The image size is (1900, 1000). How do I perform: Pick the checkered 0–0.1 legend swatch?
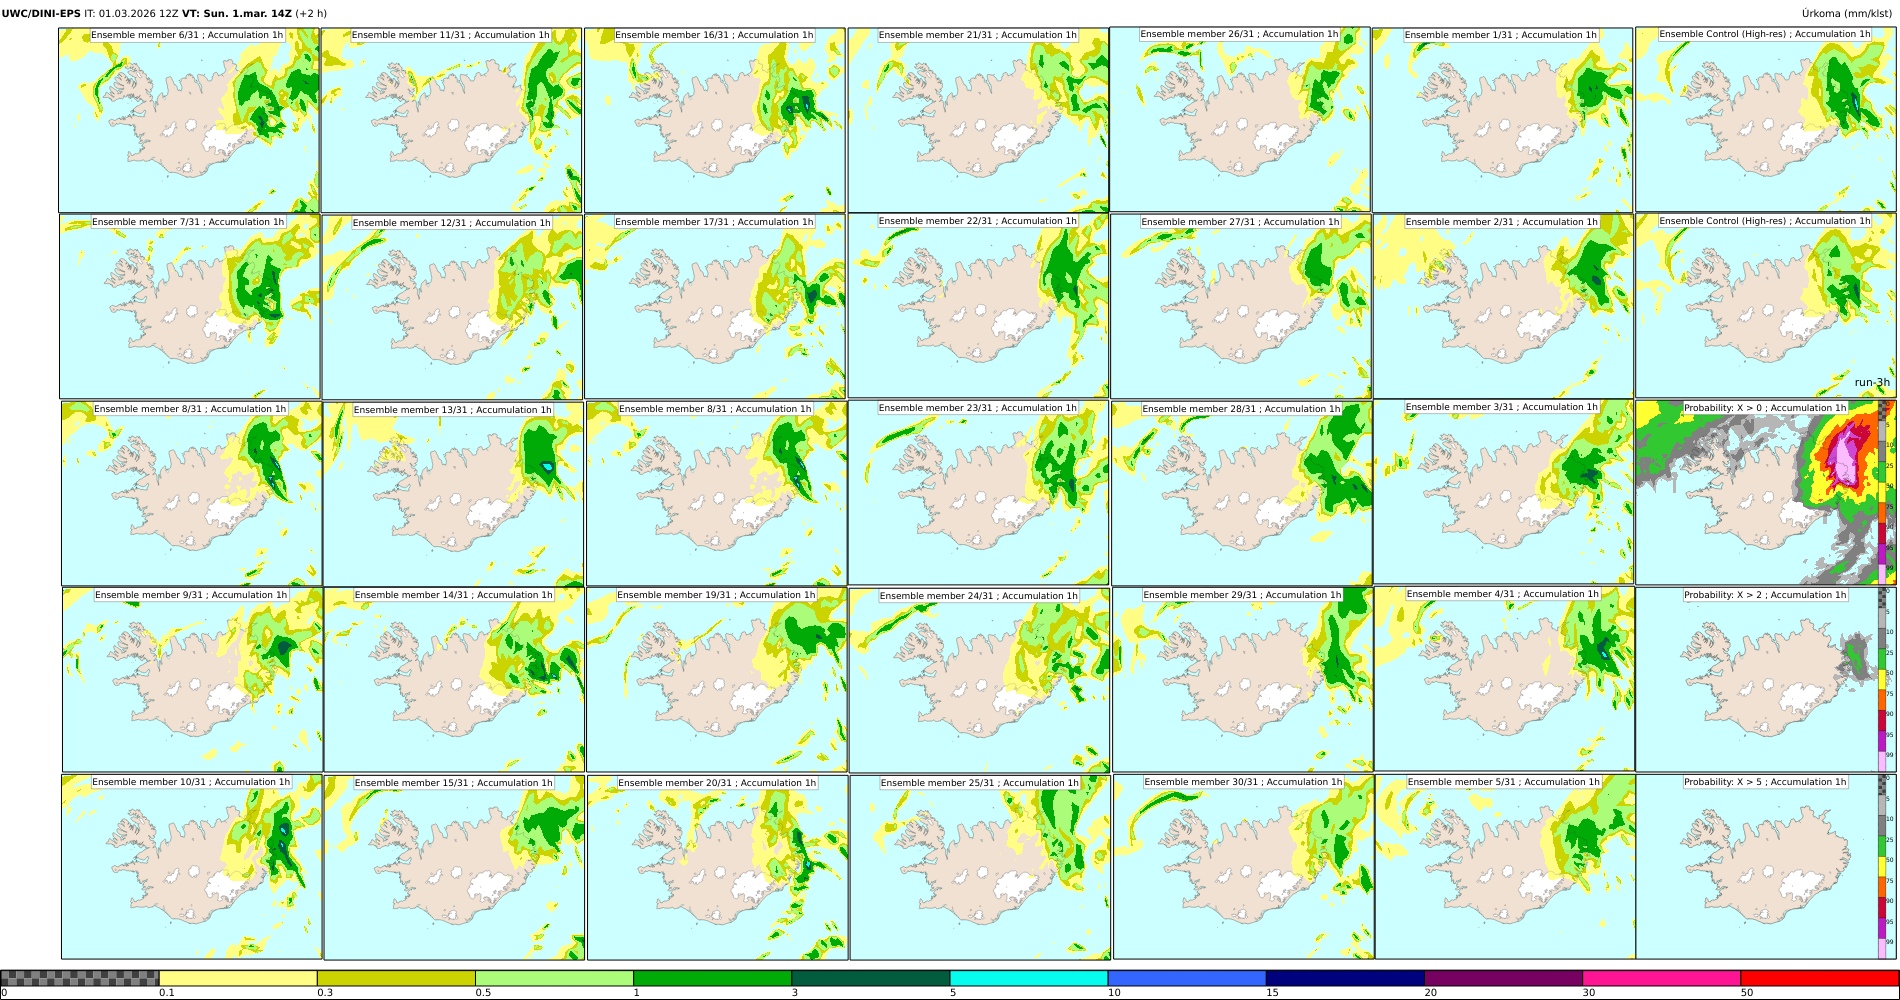(80, 978)
